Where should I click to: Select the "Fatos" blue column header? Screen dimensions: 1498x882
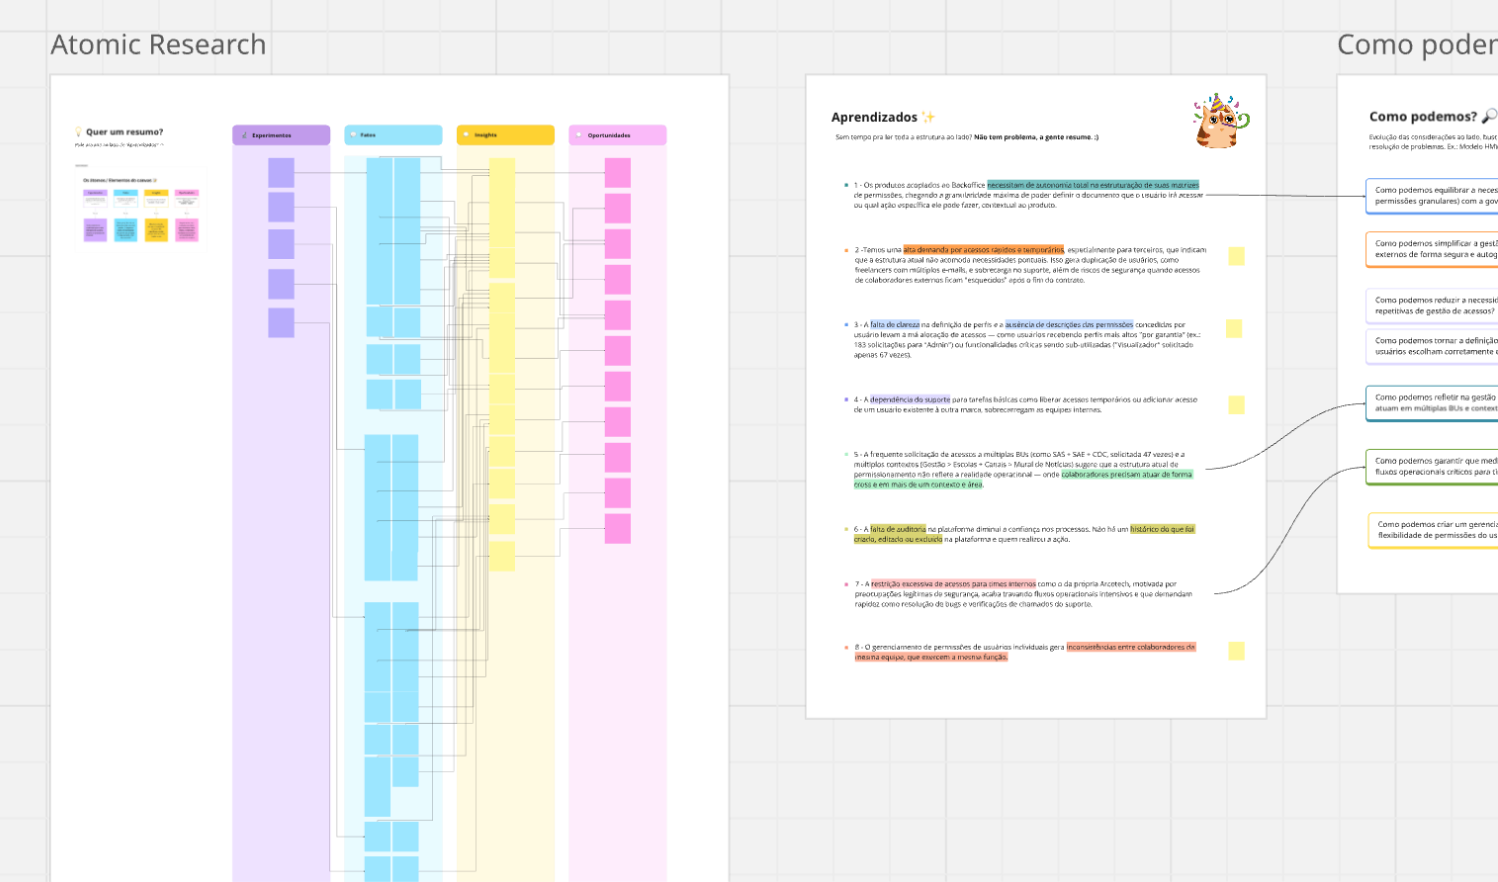(393, 135)
